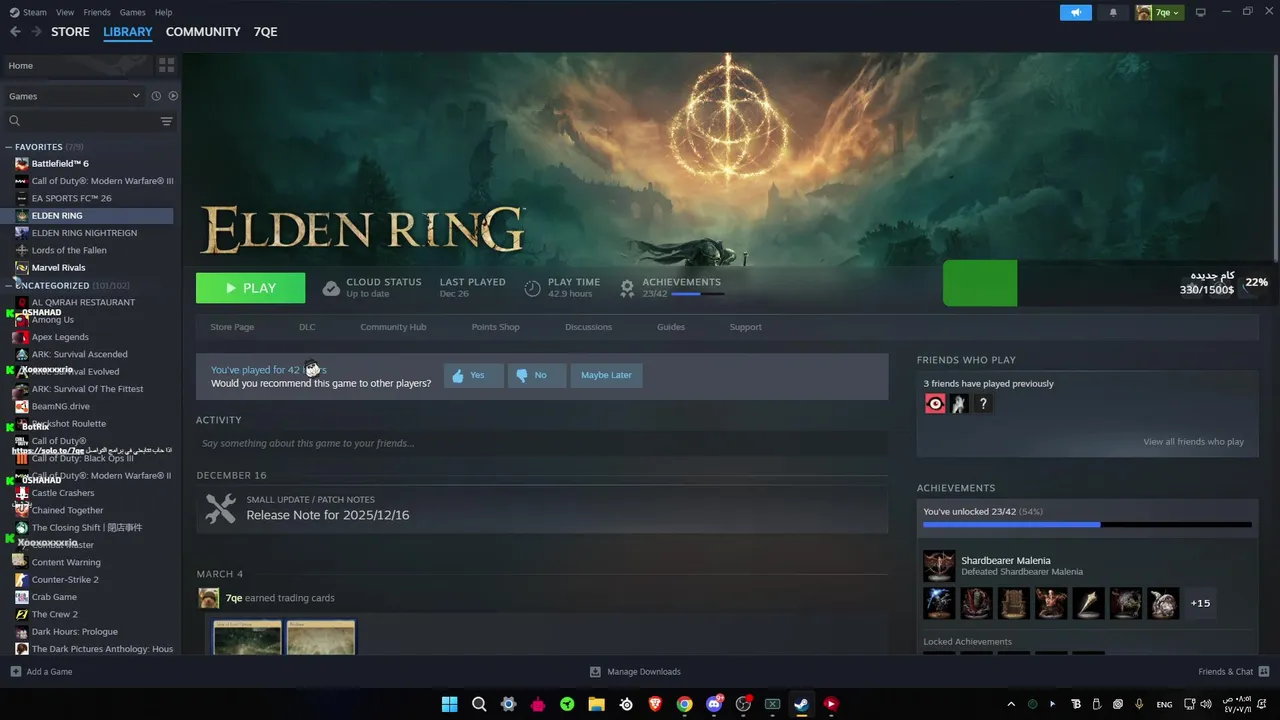The image size is (1280, 720).
Task: Open Discord from the taskbar
Action: point(714,704)
